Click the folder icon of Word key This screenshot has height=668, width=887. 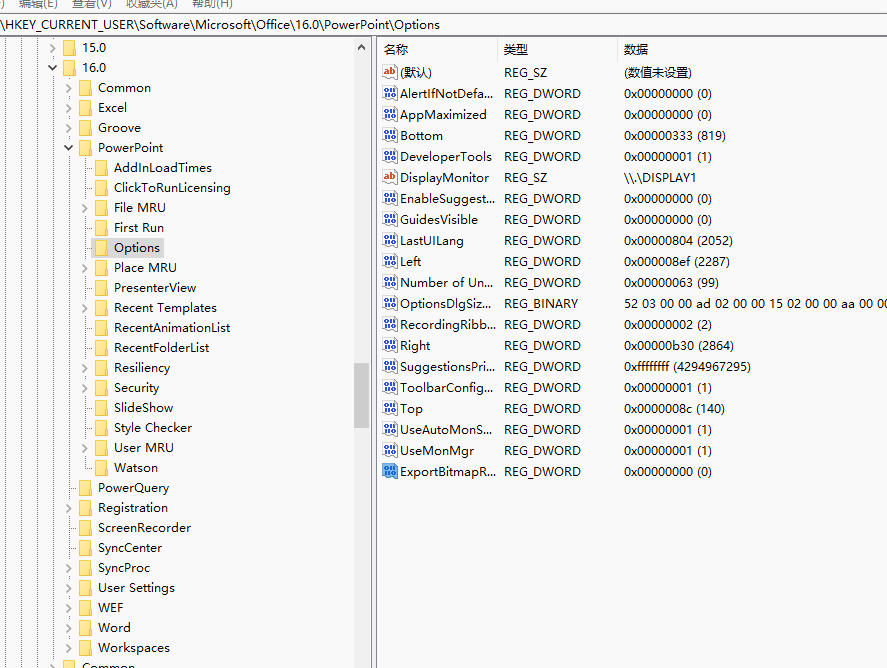[85, 628]
